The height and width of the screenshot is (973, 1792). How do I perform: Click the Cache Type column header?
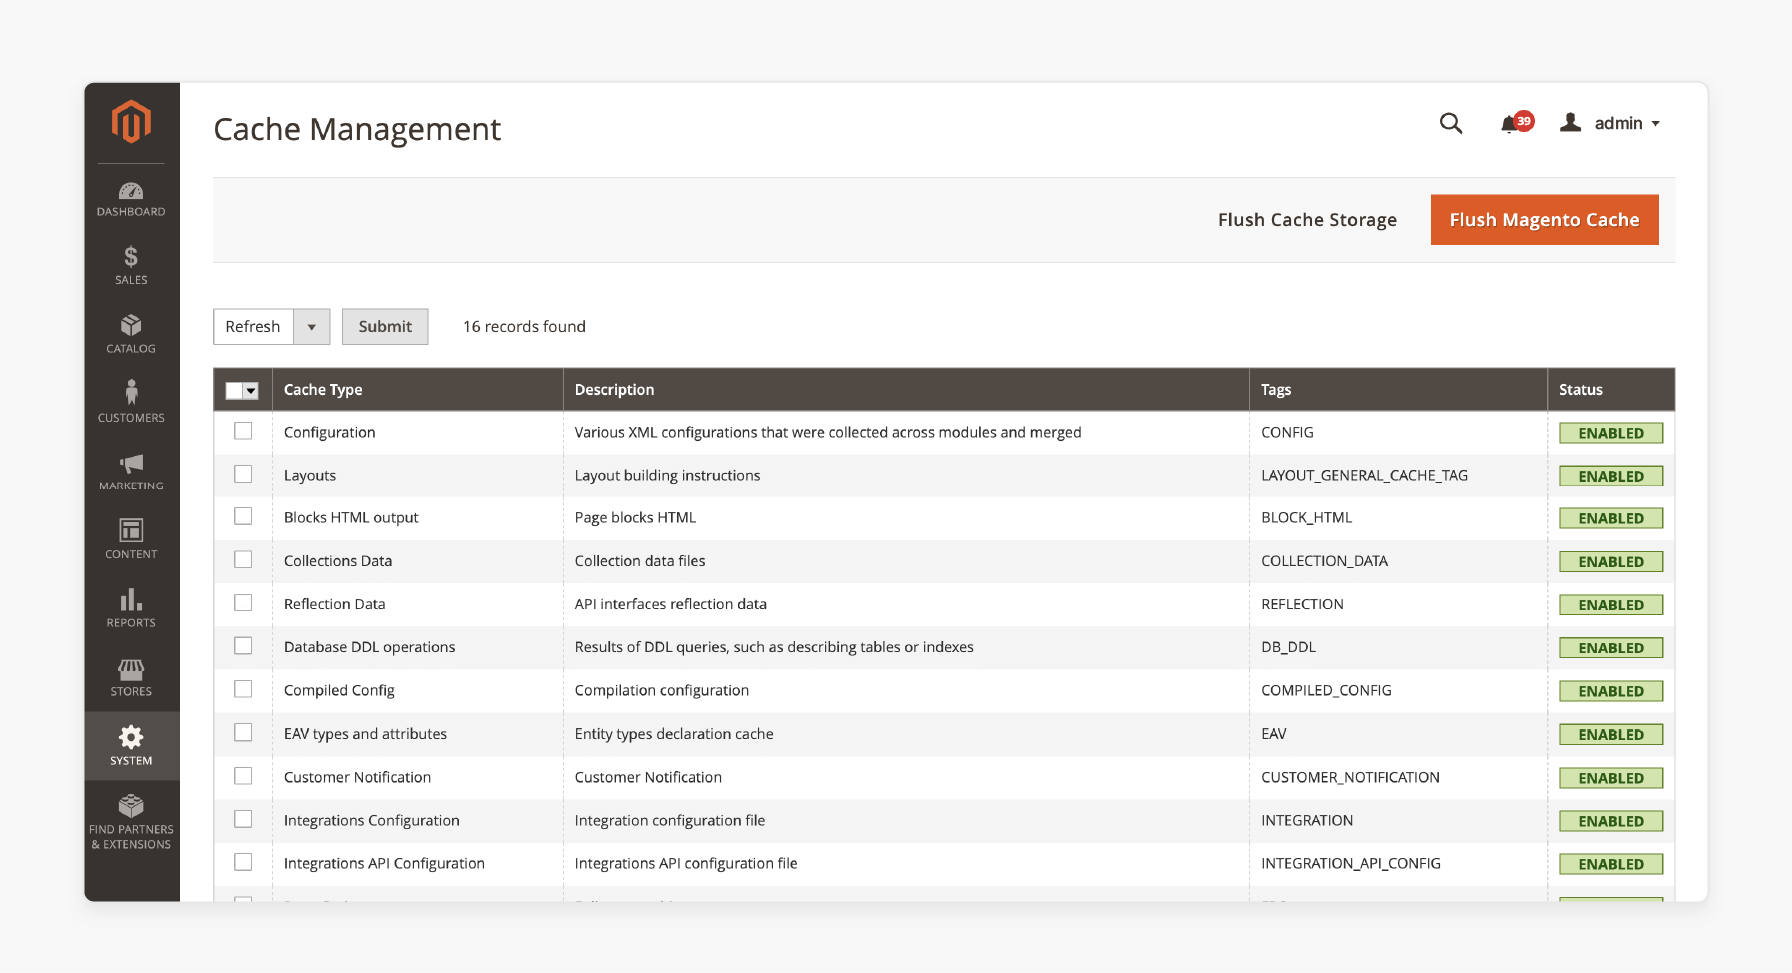417,390
